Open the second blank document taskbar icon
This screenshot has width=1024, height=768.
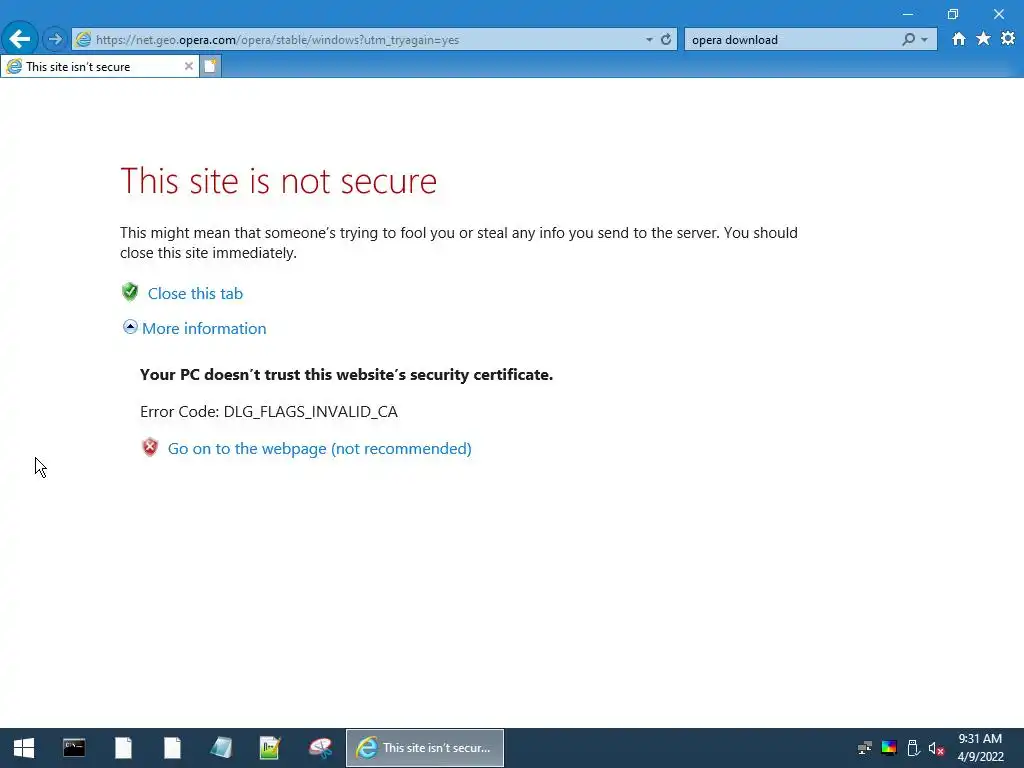(172, 748)
